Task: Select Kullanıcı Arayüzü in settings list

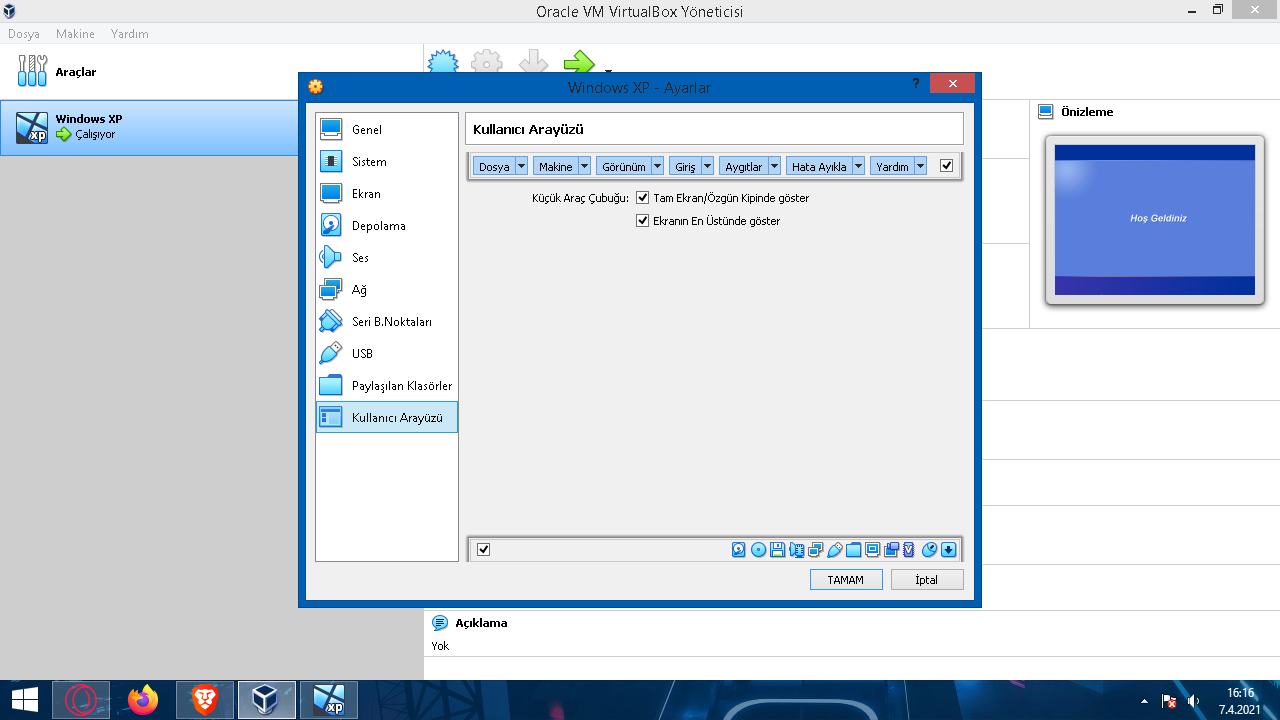Action: pos(386,417)
